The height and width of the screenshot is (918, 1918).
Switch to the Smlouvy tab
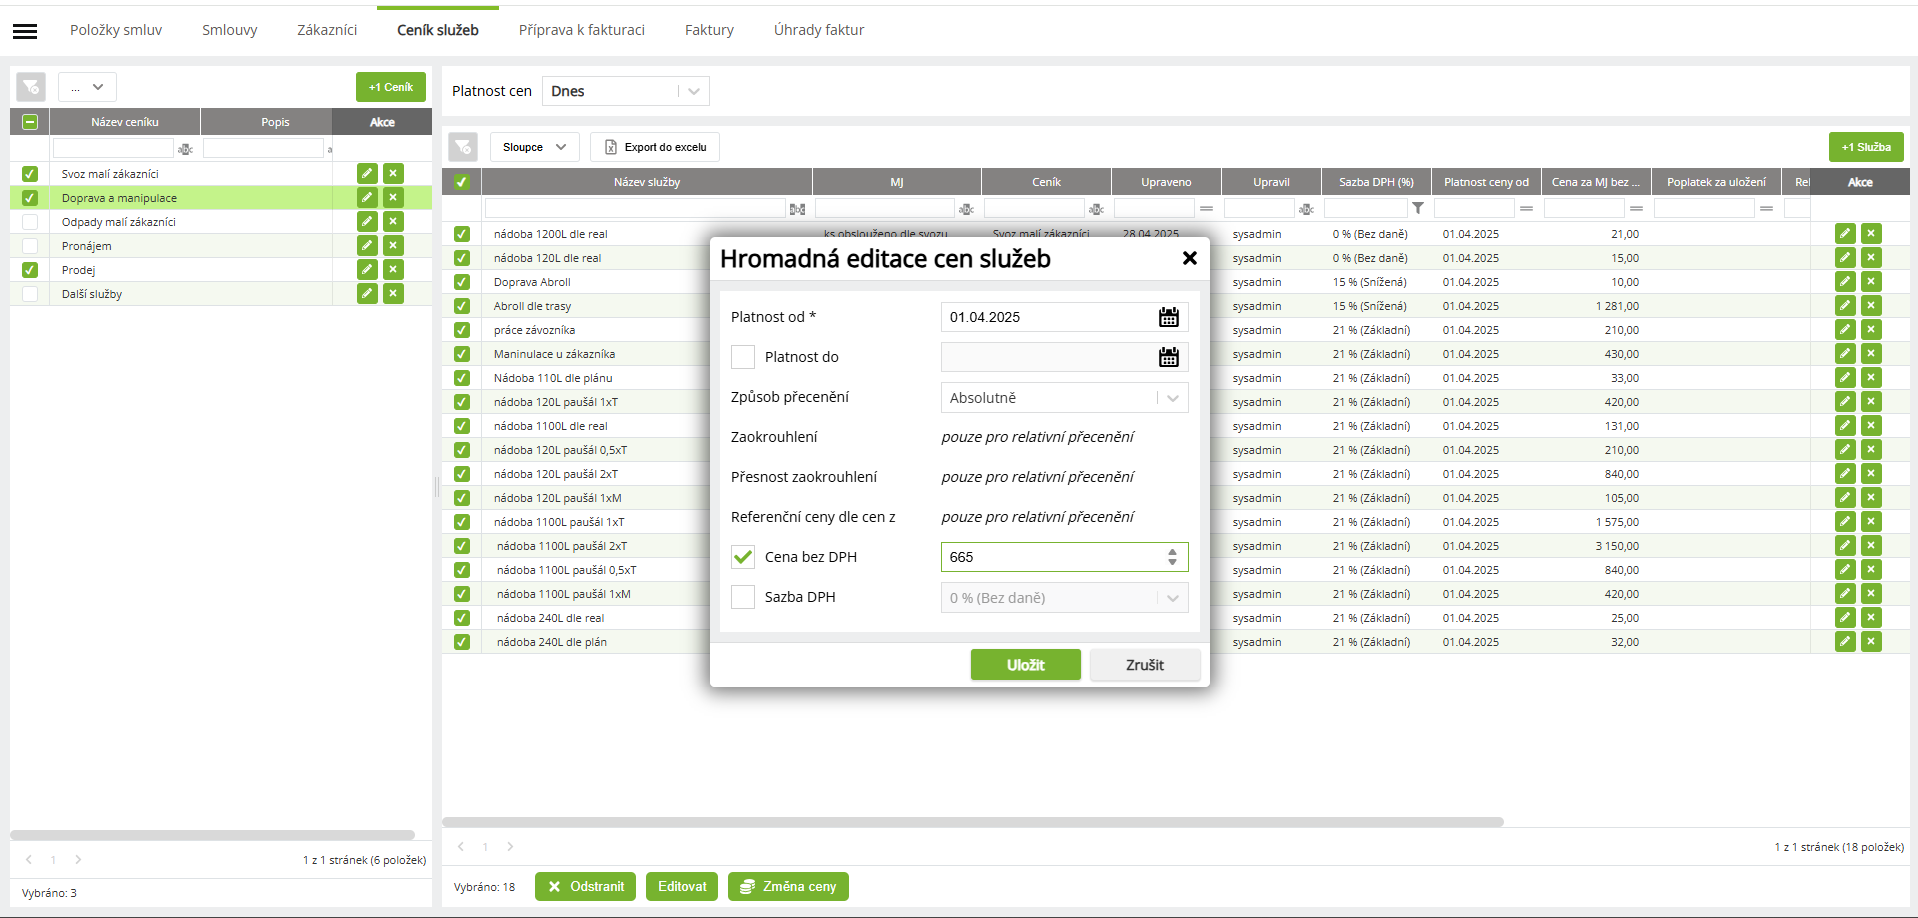coord(230,30)
